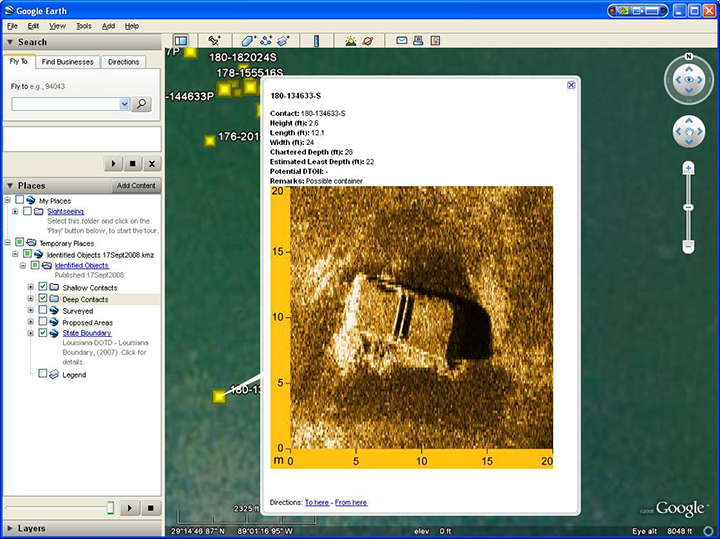Viewport: 720px width, 539px height.
Task: Collapse the Places panel triangle
Action: tap(10, 186)
